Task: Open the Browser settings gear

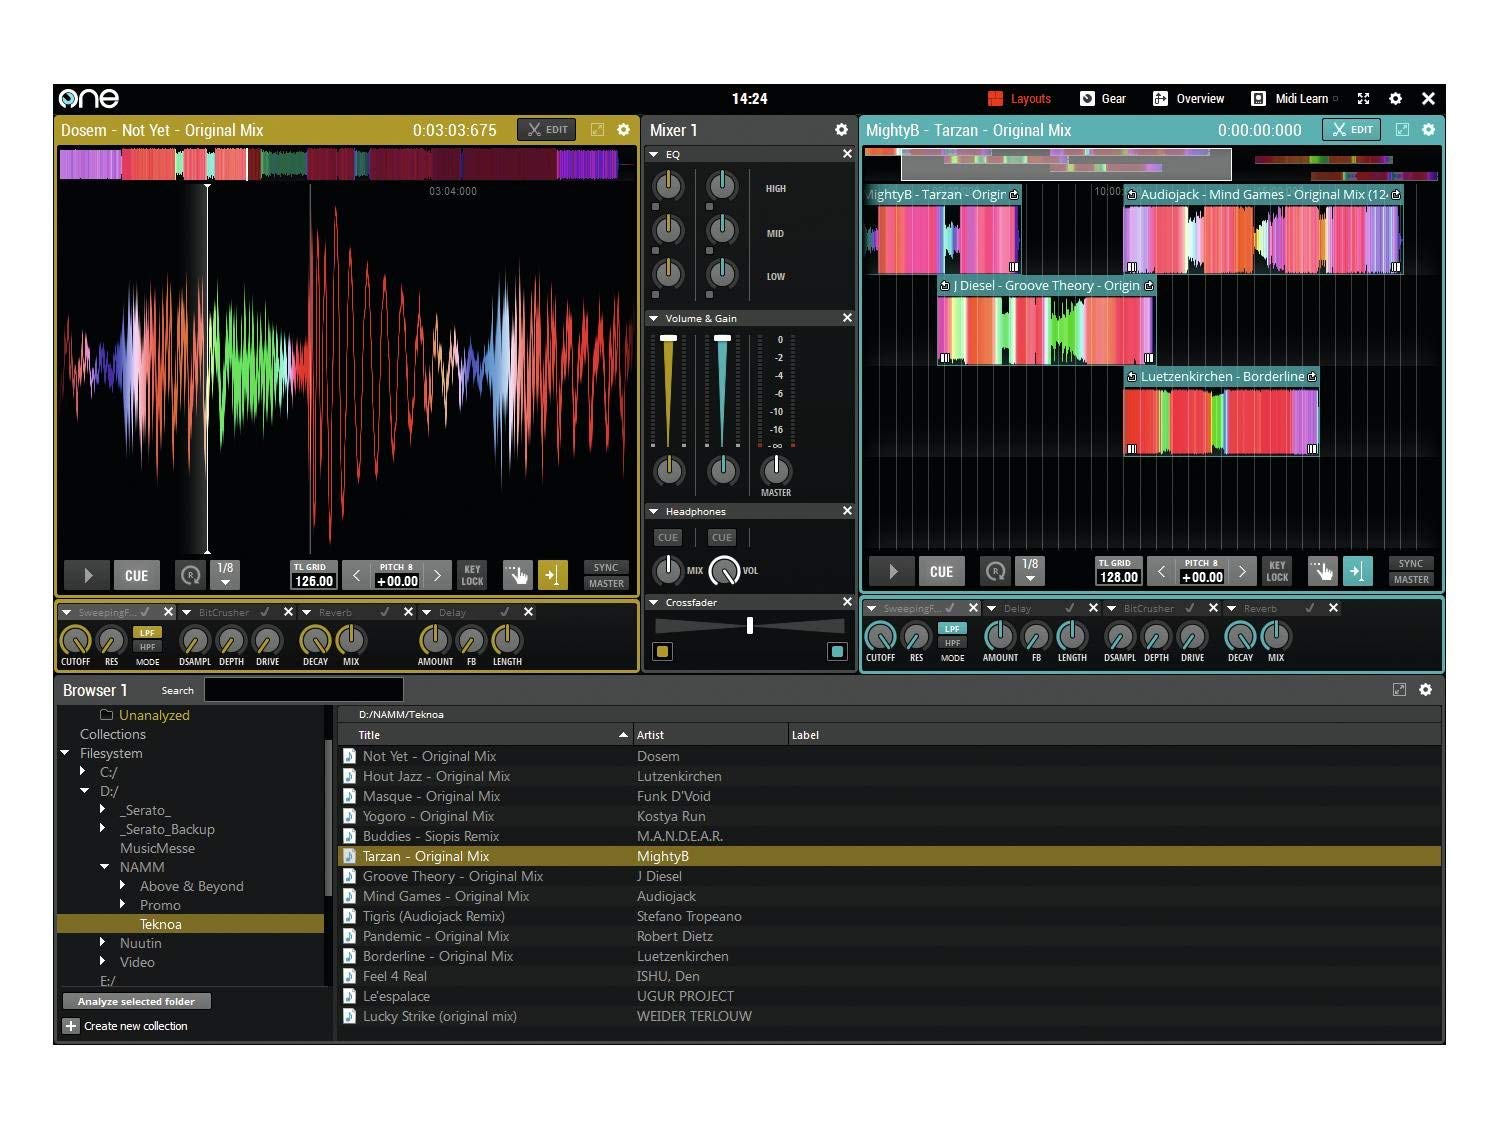Action: 1425,690
